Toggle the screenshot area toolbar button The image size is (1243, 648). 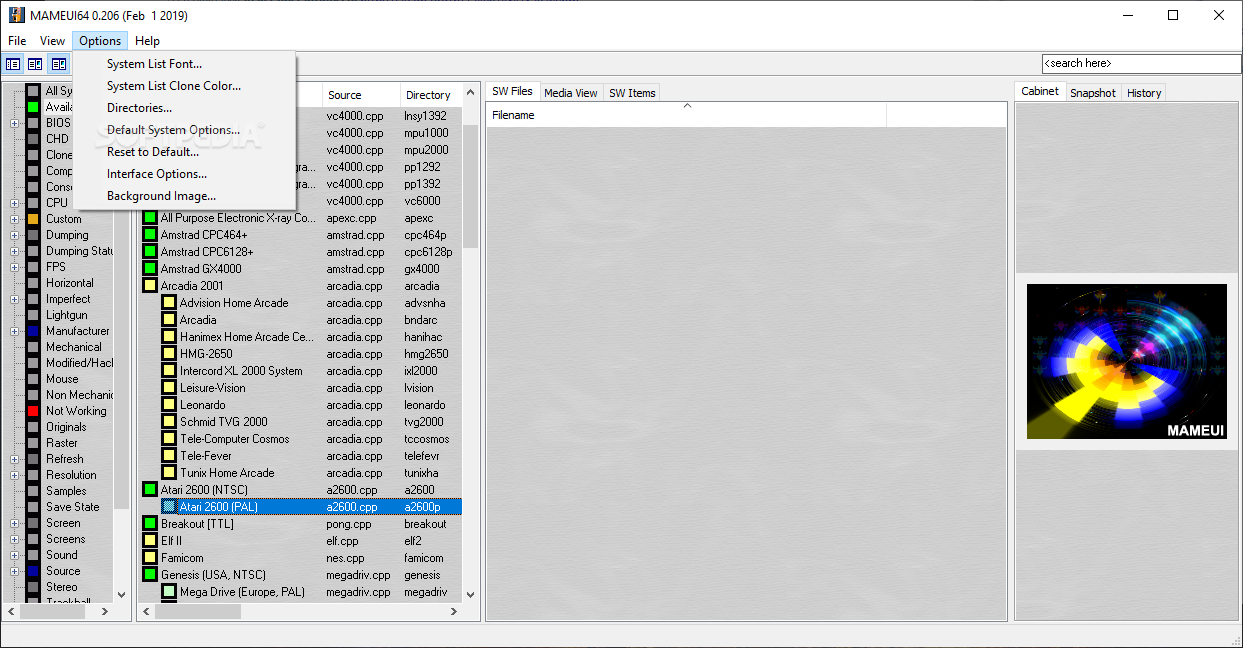click(59, 64)
